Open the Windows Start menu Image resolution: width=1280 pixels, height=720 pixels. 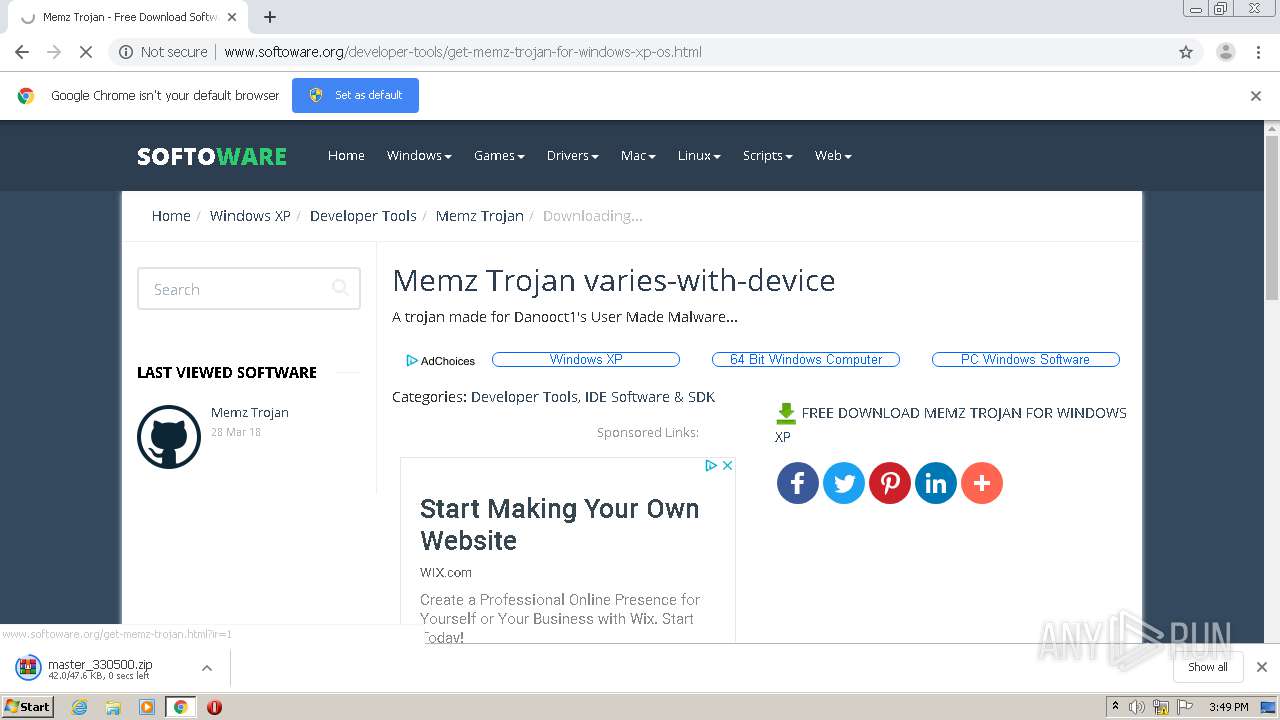click(x=28, y=706)
